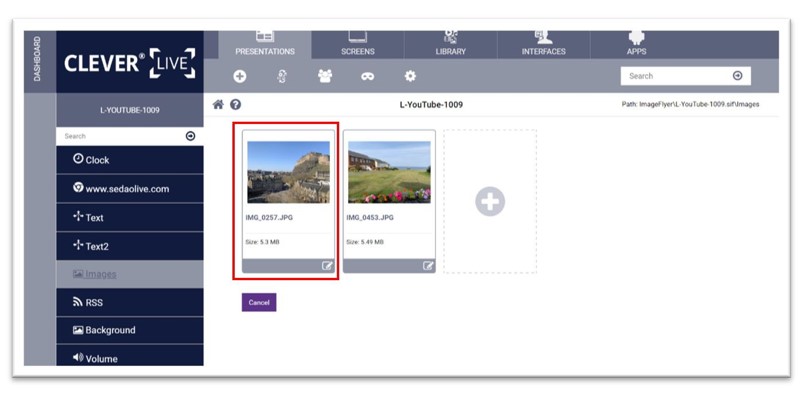Image resolution: width=804 pixels, height=395 pixels.
Task: Open help question mark icon
Action: tap(235, 105)
